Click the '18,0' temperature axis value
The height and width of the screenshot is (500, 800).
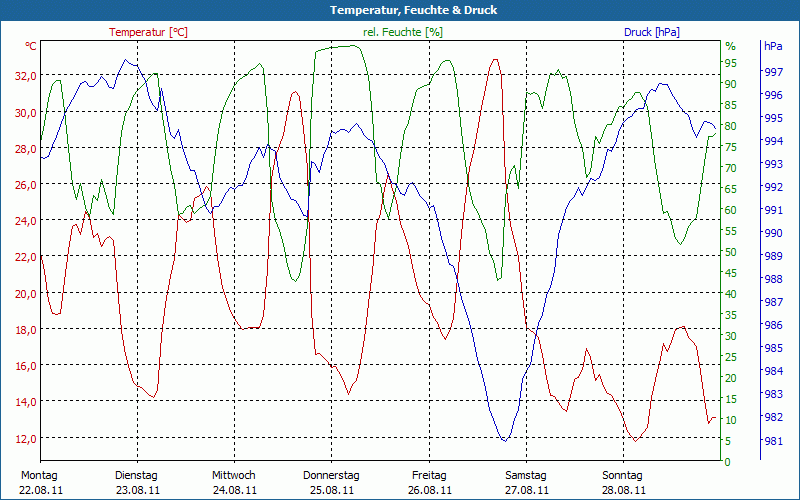[26, 330]
